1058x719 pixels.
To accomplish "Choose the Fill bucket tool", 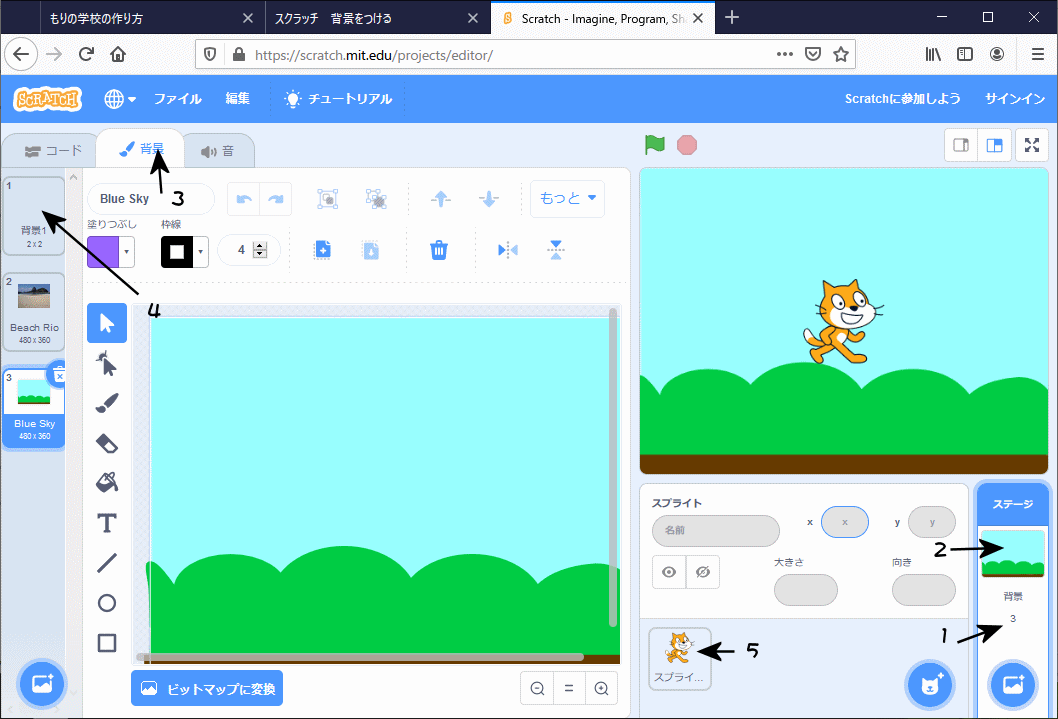I will 107,483.
